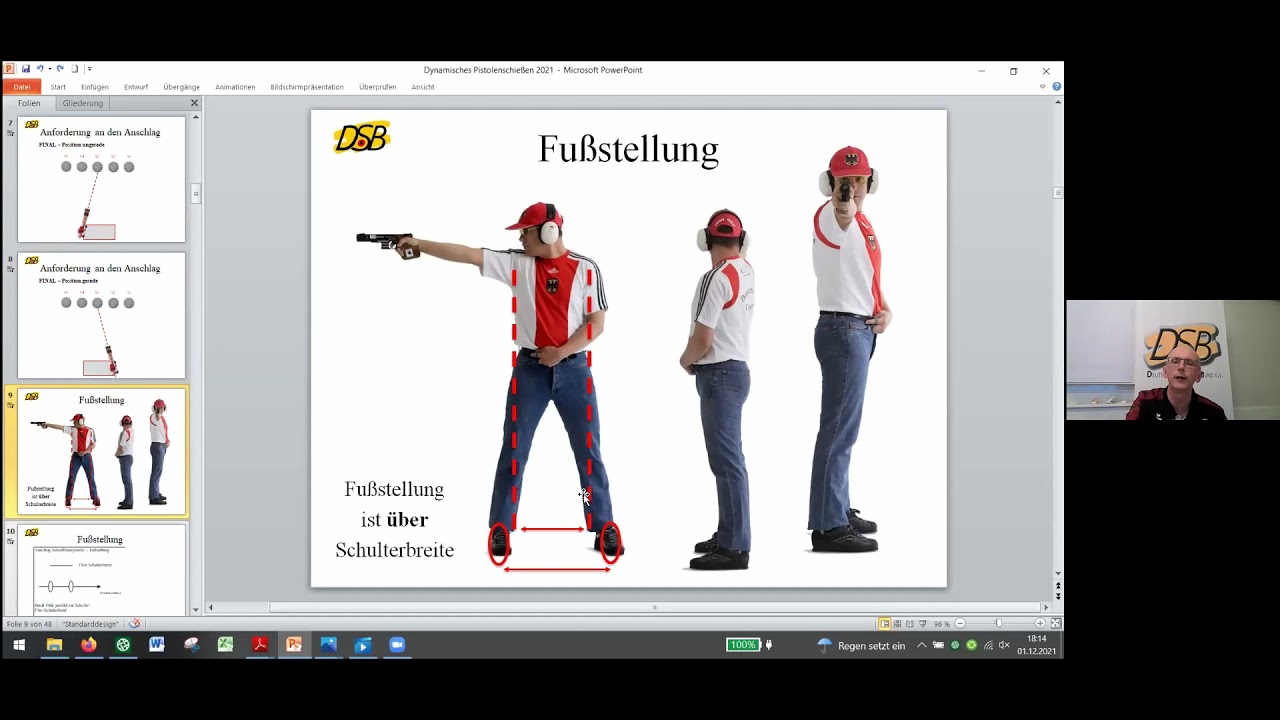Click the zoom out minus button
Screen dimensions: 1280x720
pyautogui.click(x=960, y=624)
